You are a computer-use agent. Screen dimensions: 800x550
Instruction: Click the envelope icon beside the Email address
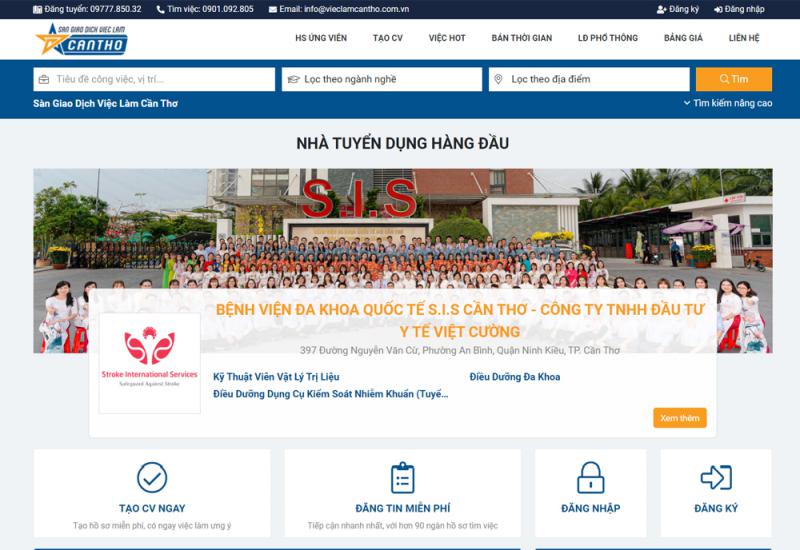click(x=273, y=9)
